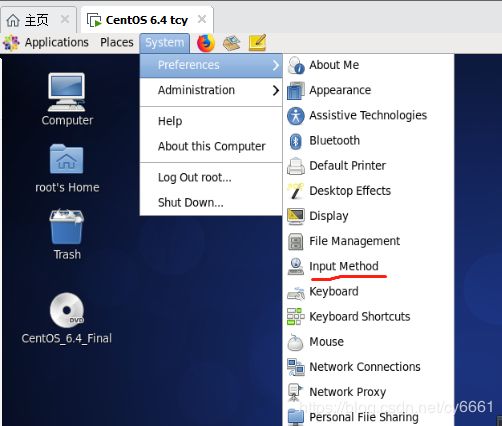Choose Help from System menu
Screen dimensions: 502x426
click(x=211, y=121)
